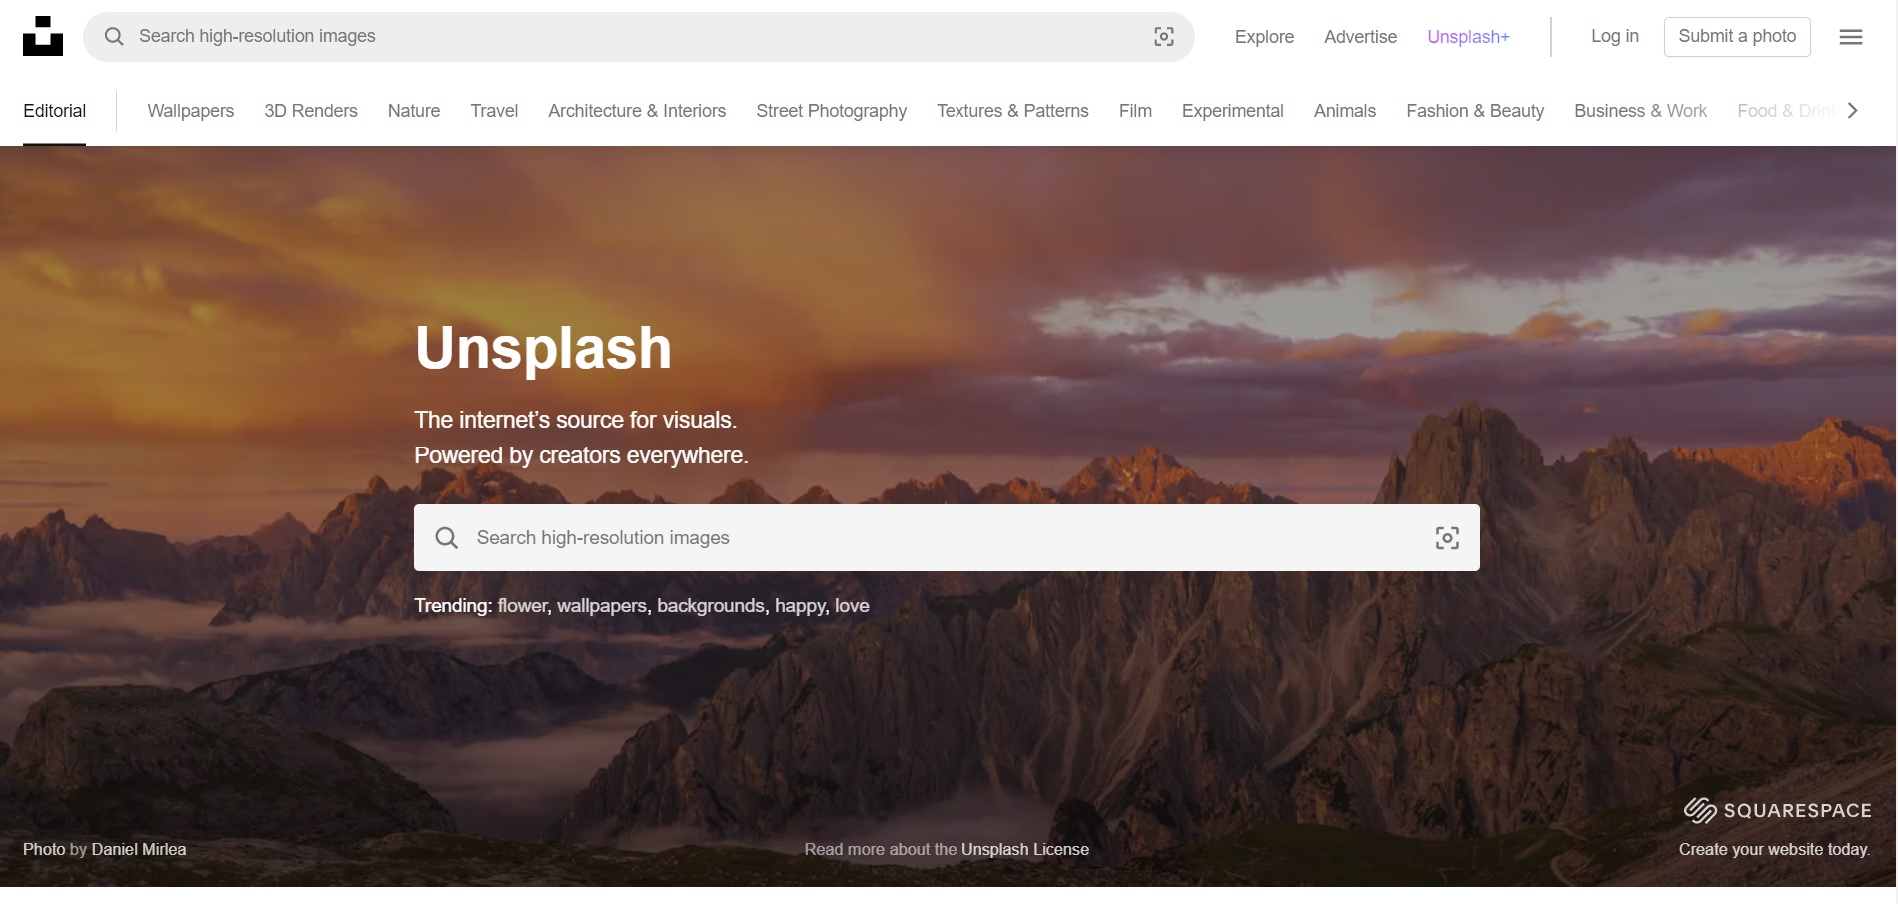This screenshot has width=1898, height=904.
Task: Click Log in
Action: click(x=1615, y=36)
